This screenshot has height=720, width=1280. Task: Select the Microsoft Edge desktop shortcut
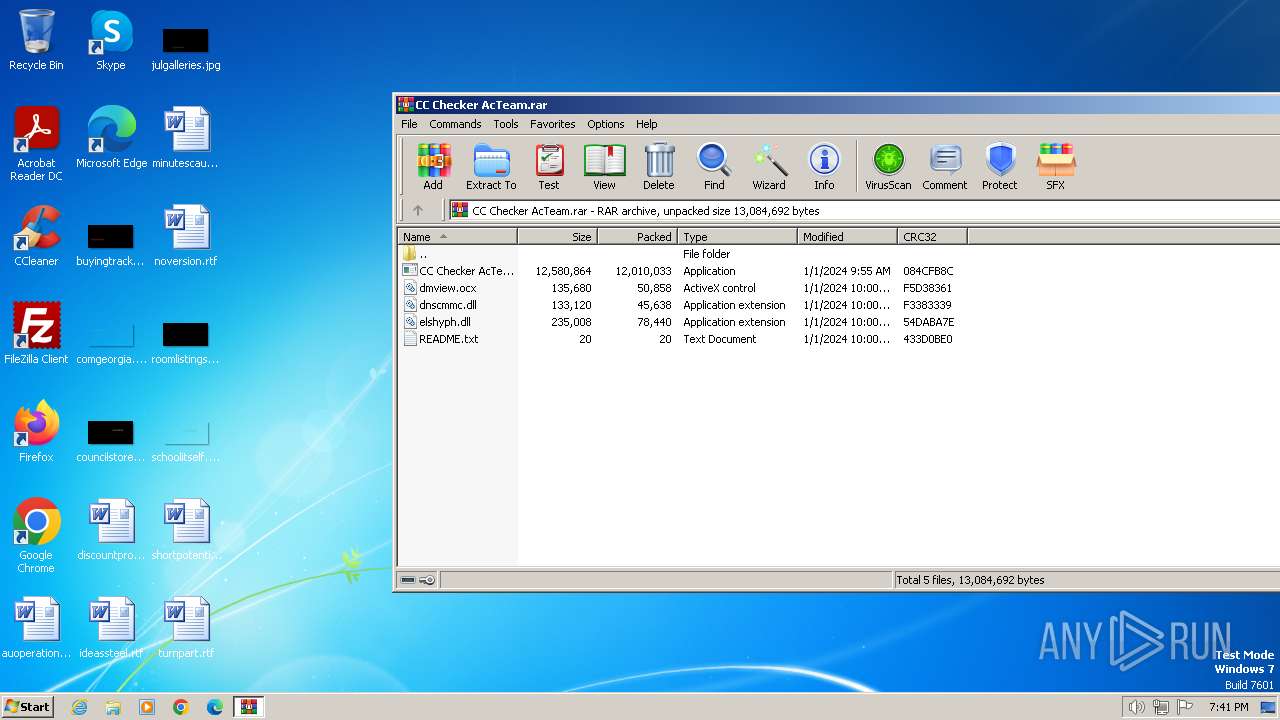(x=111, y=138)
